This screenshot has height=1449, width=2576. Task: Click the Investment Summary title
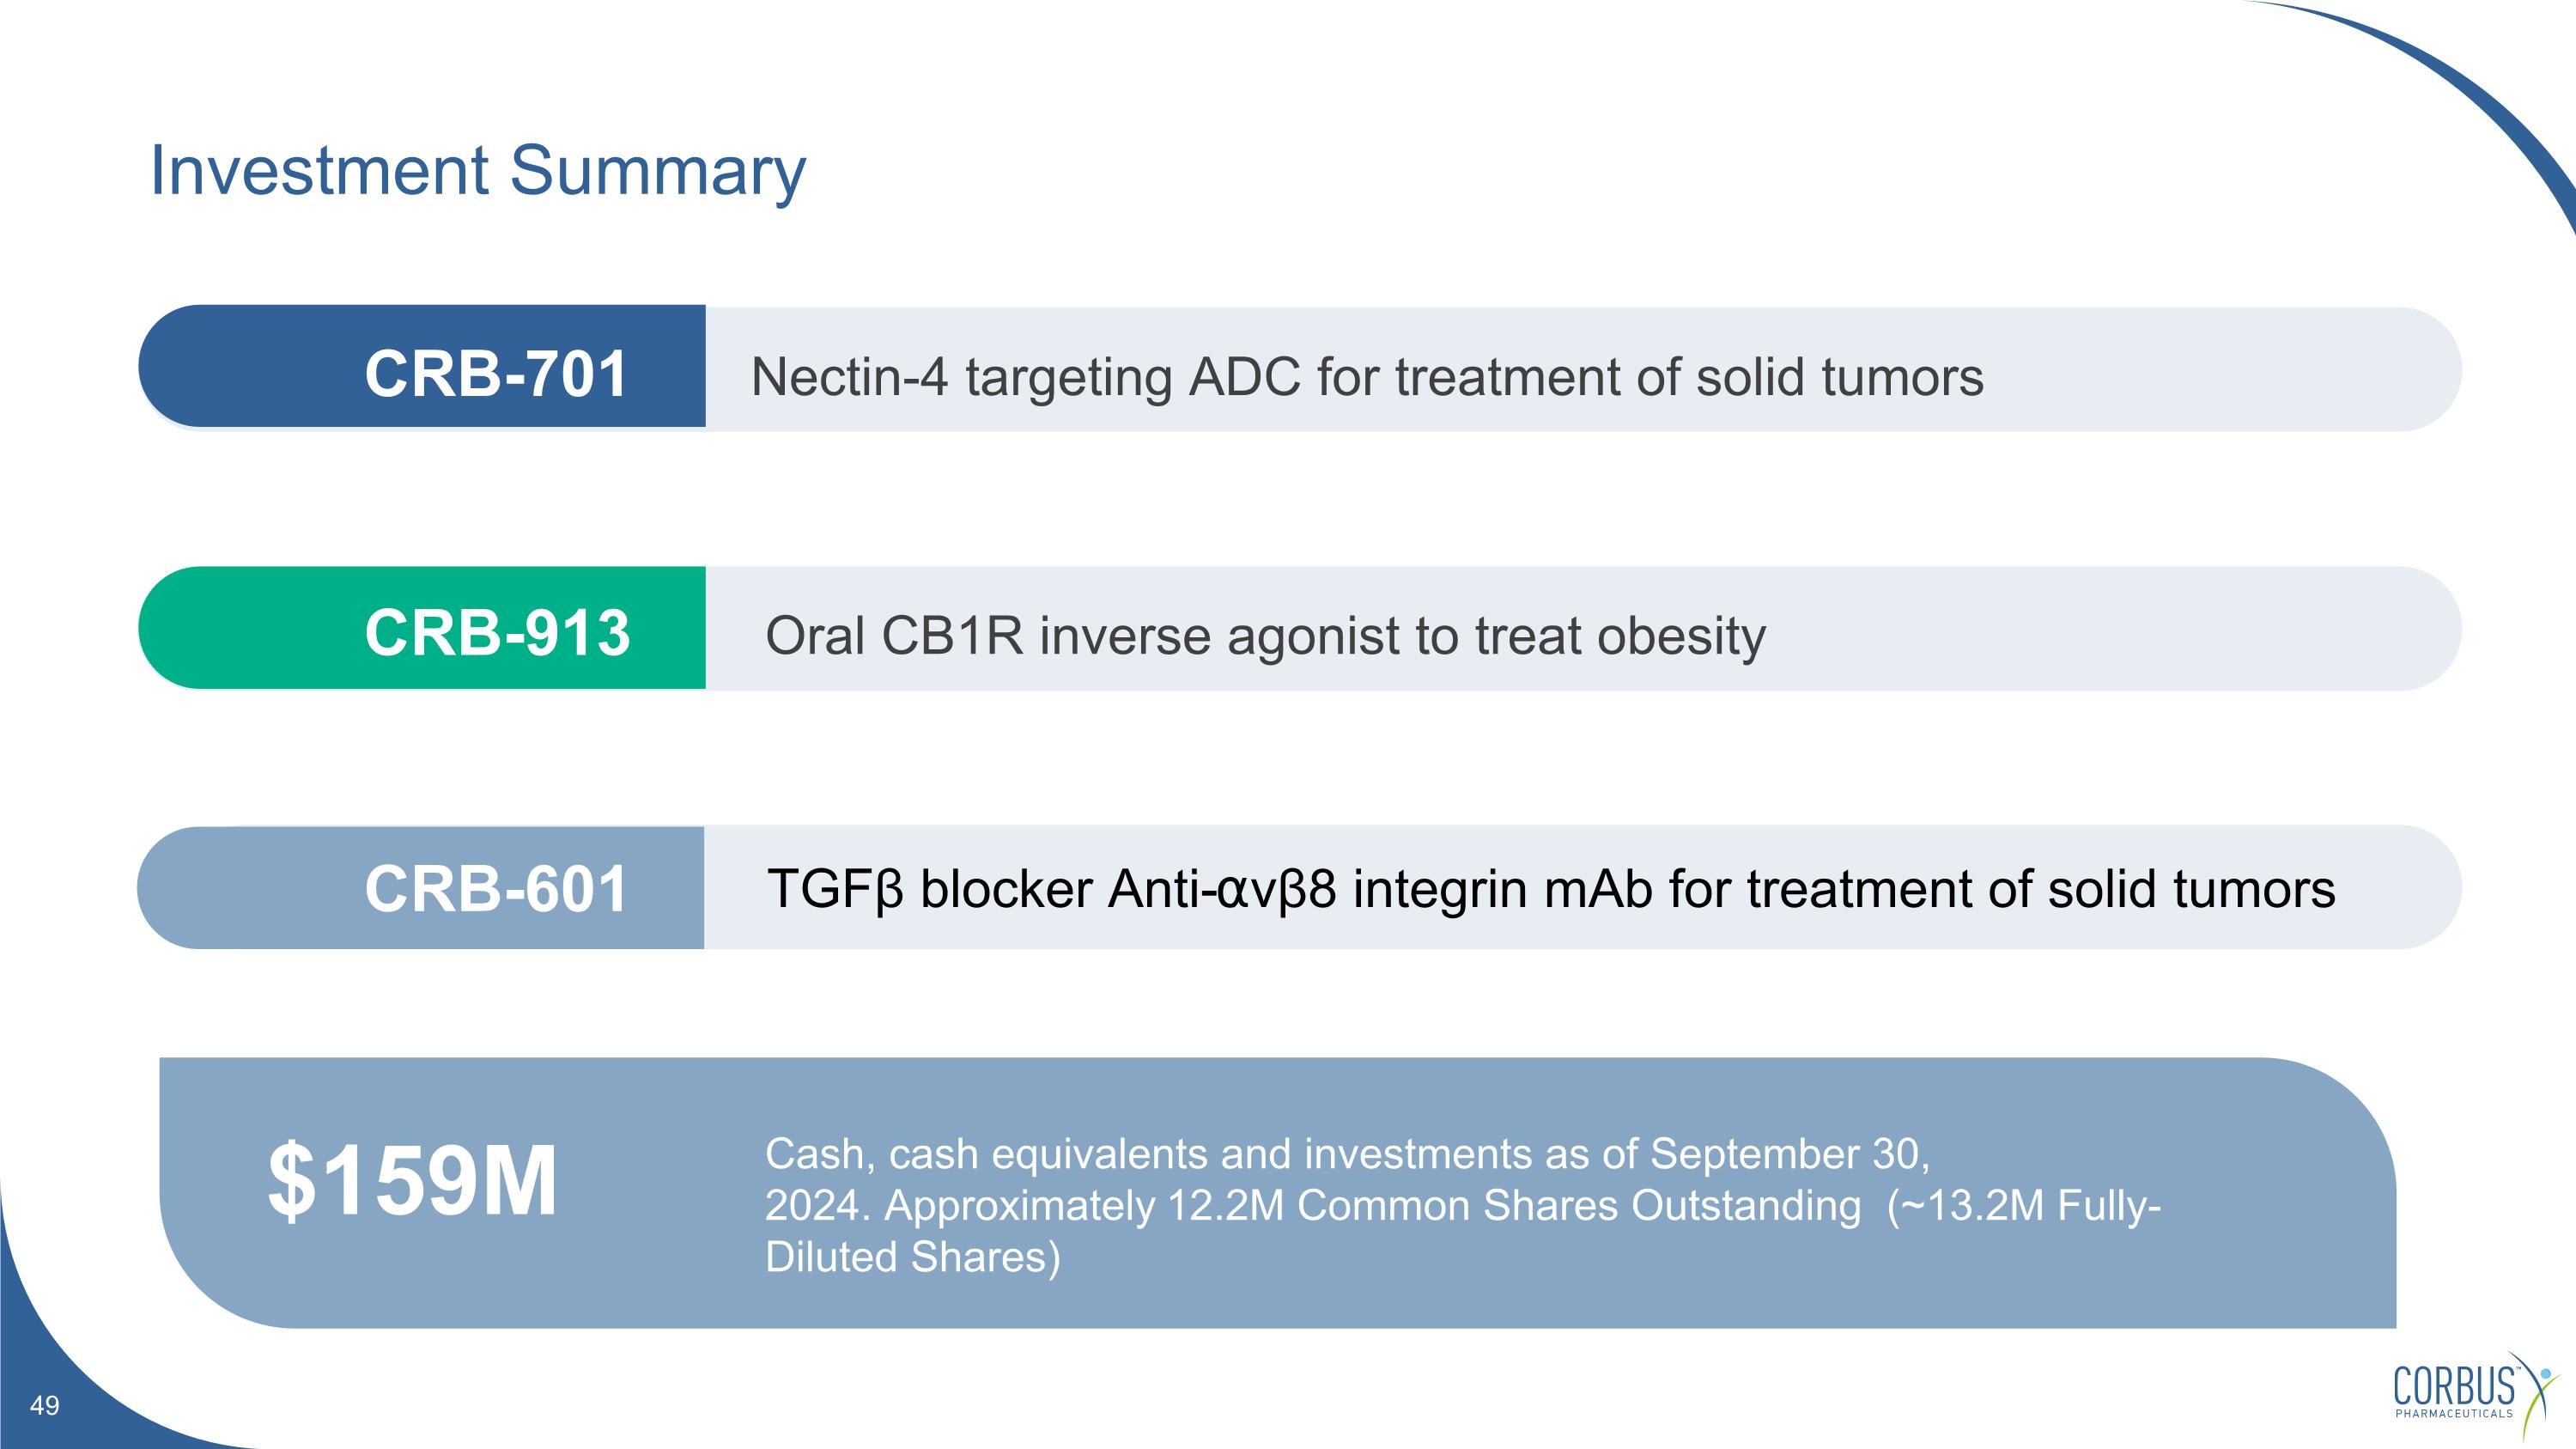(477, 171)
